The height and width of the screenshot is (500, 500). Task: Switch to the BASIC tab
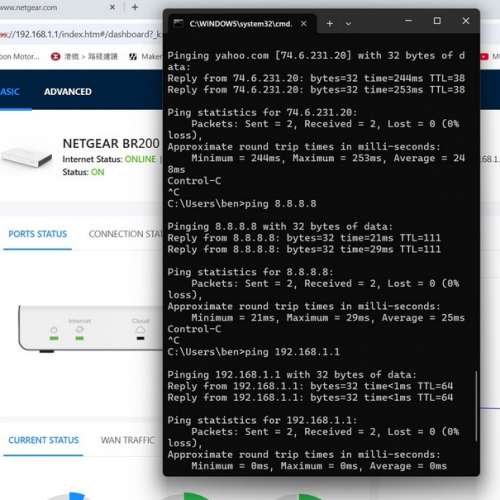pos(10,92)
